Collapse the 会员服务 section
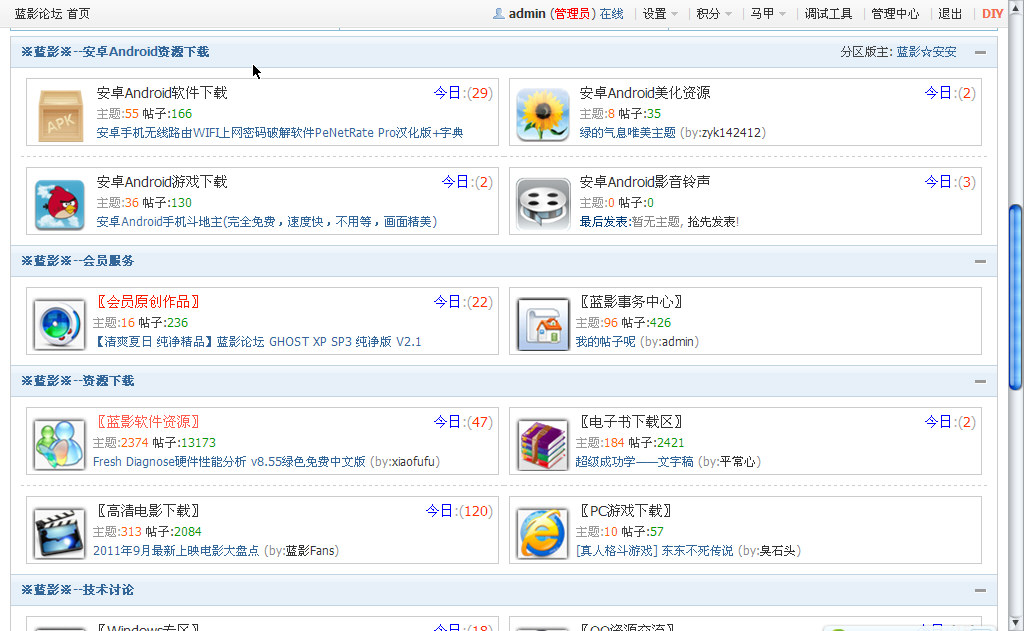Screen dimensions: 1024x631 pos(980,261)
